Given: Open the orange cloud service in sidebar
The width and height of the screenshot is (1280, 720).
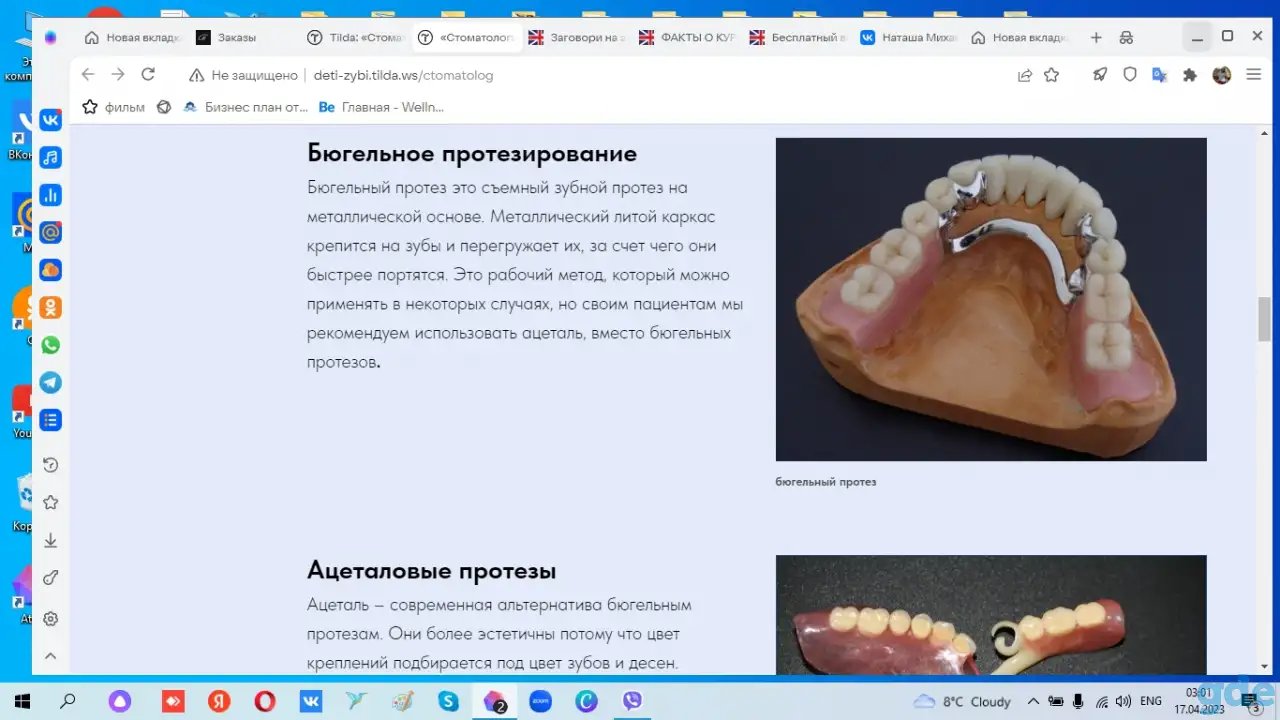Looking at the screenshot, I should tap(50, 270).
